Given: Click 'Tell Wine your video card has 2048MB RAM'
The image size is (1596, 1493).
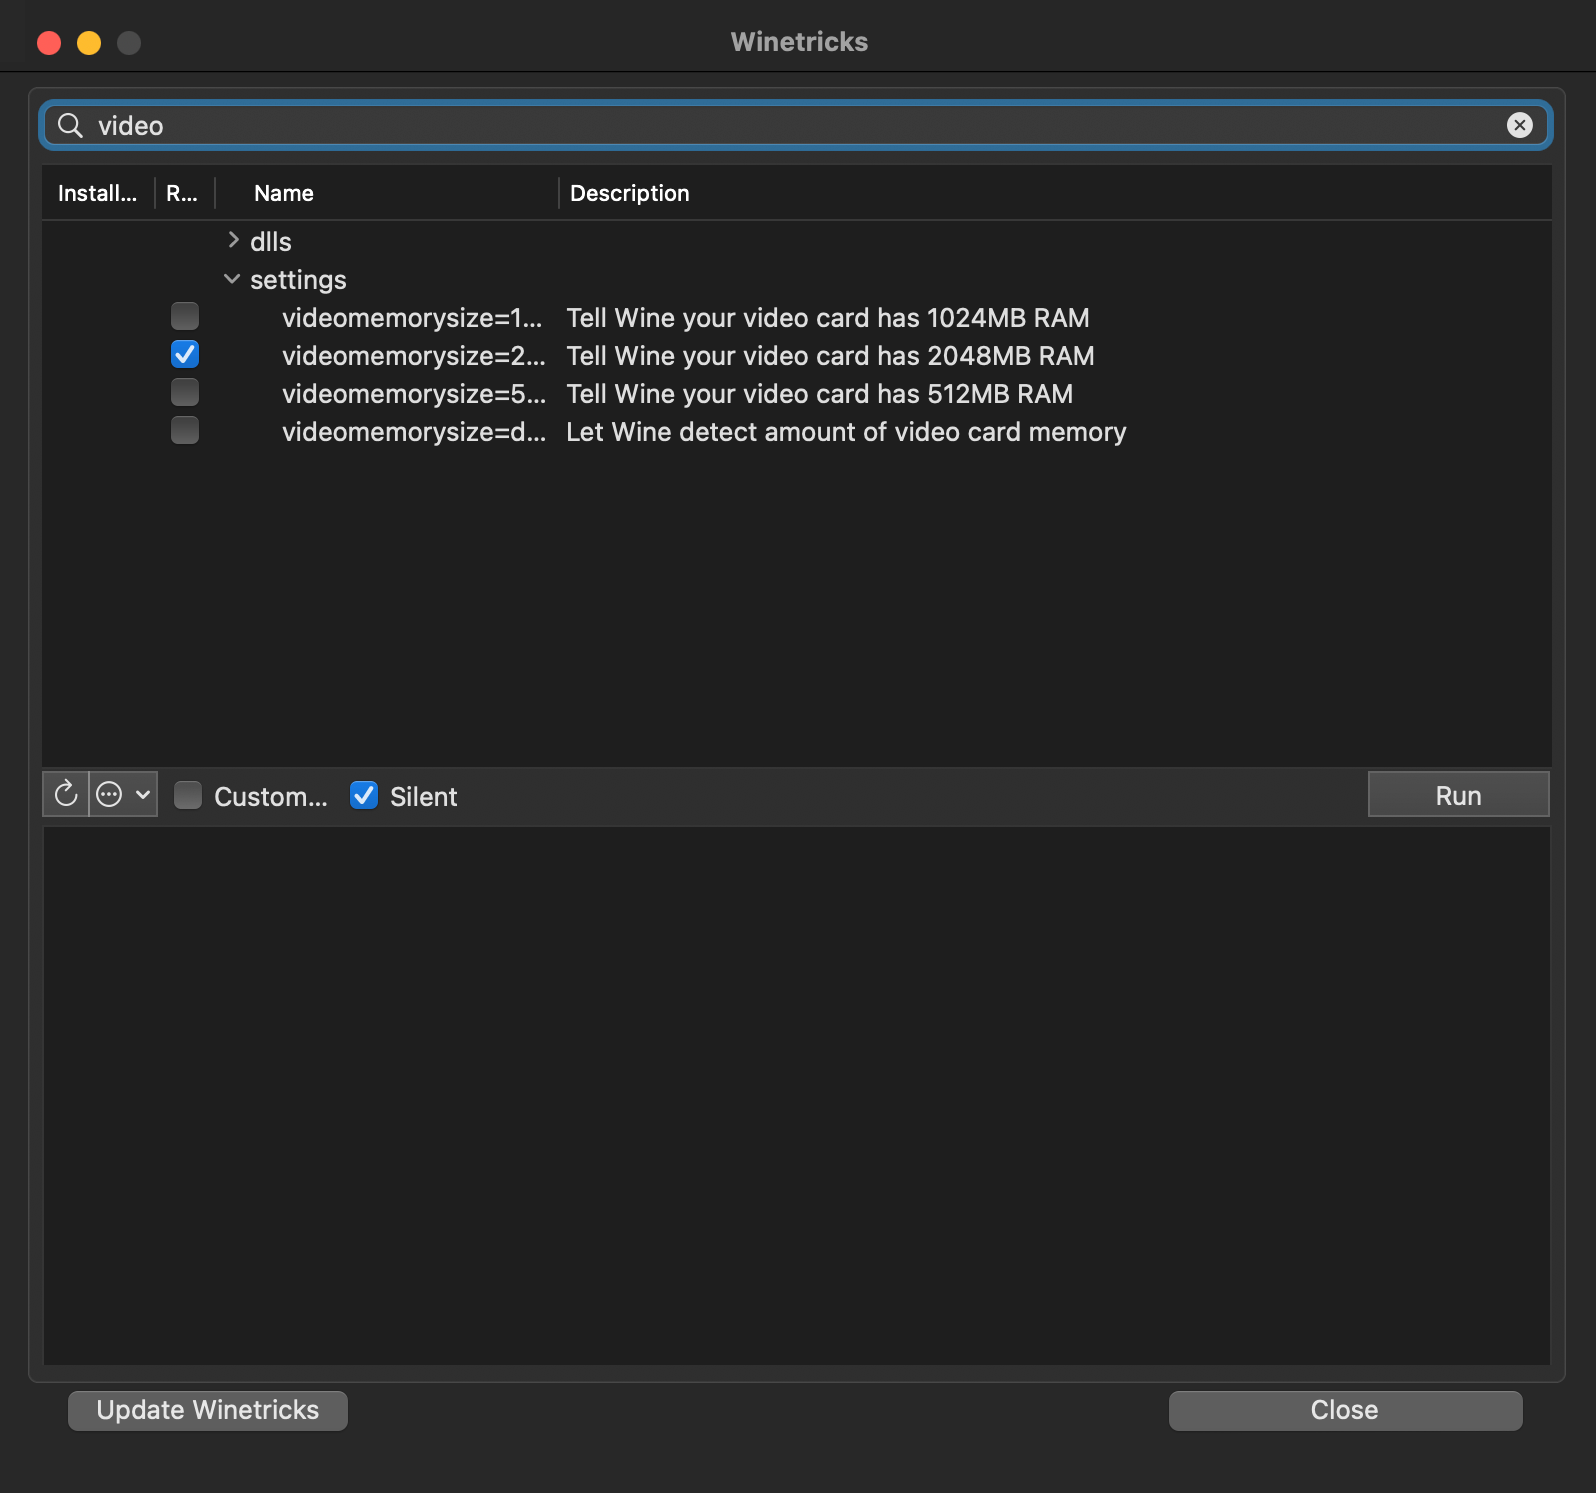Looking at the screenshot, I should (830, 356).
